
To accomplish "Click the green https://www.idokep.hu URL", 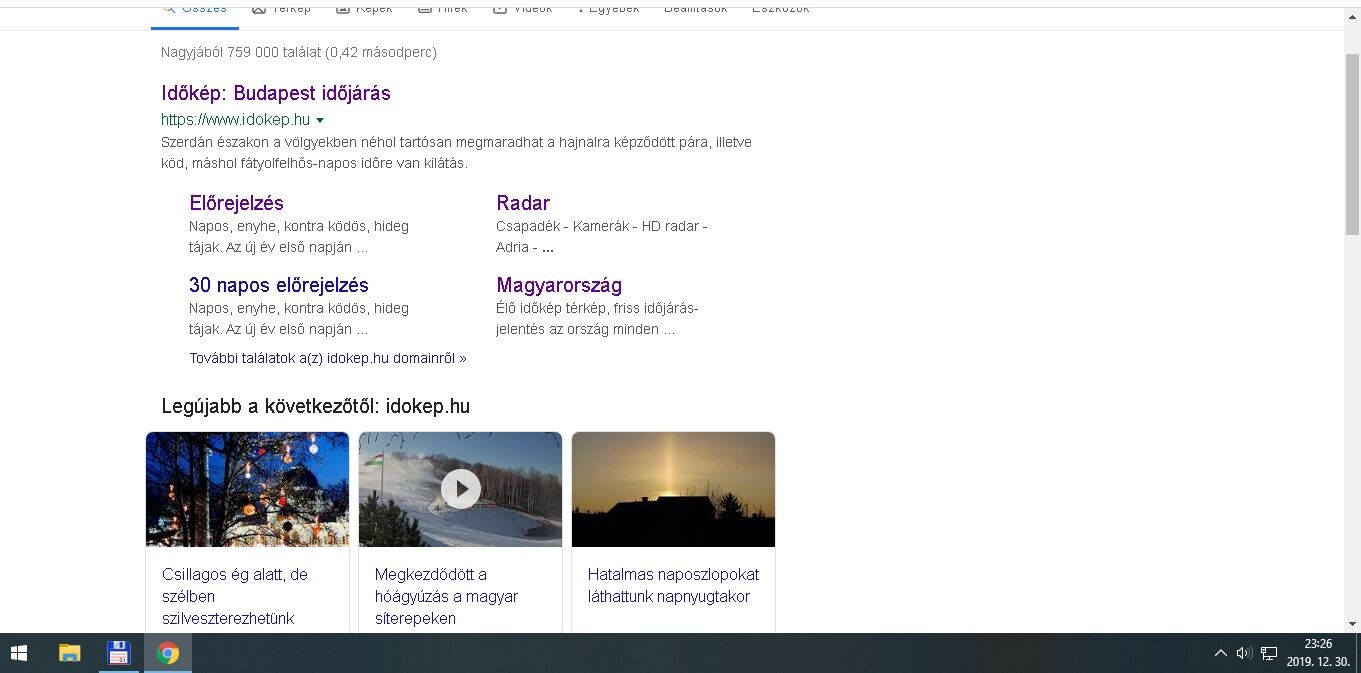I will point(236,120).
